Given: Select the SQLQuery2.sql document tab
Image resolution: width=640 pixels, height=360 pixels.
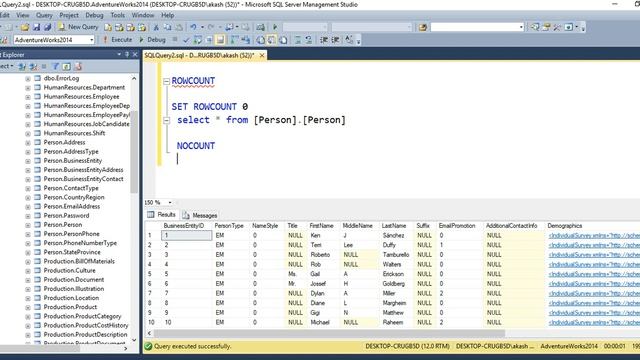Looking at the screenshot, I should click(x=199, y=55).
